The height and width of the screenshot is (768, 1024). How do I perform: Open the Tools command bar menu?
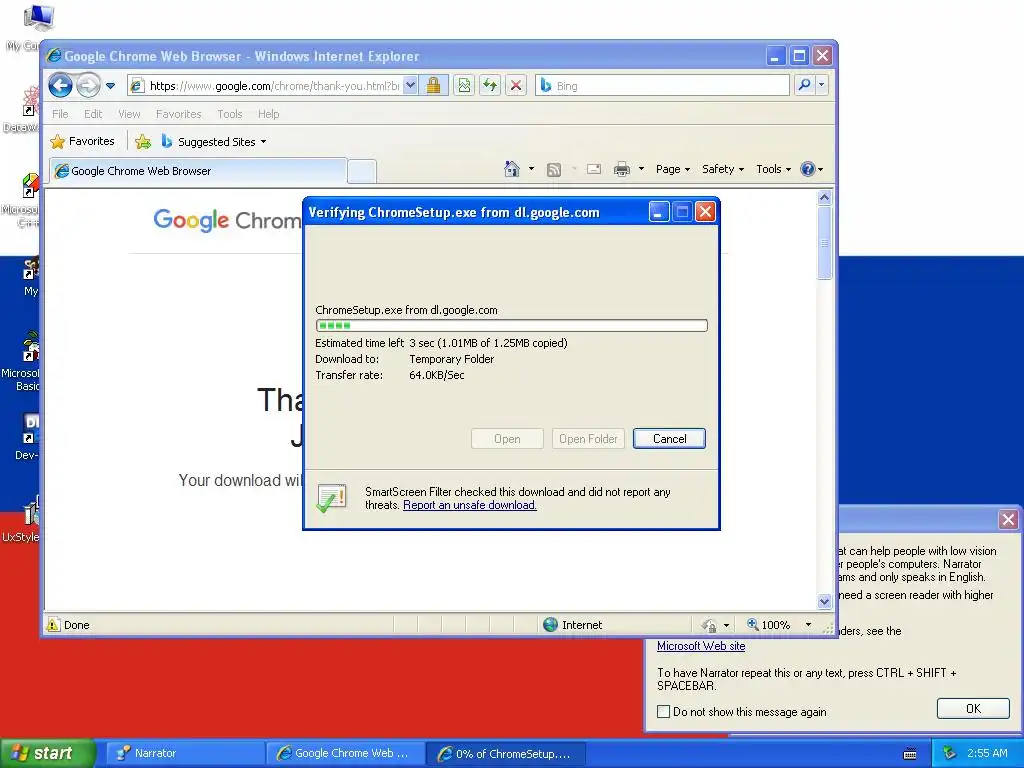[x=773, y=169]
